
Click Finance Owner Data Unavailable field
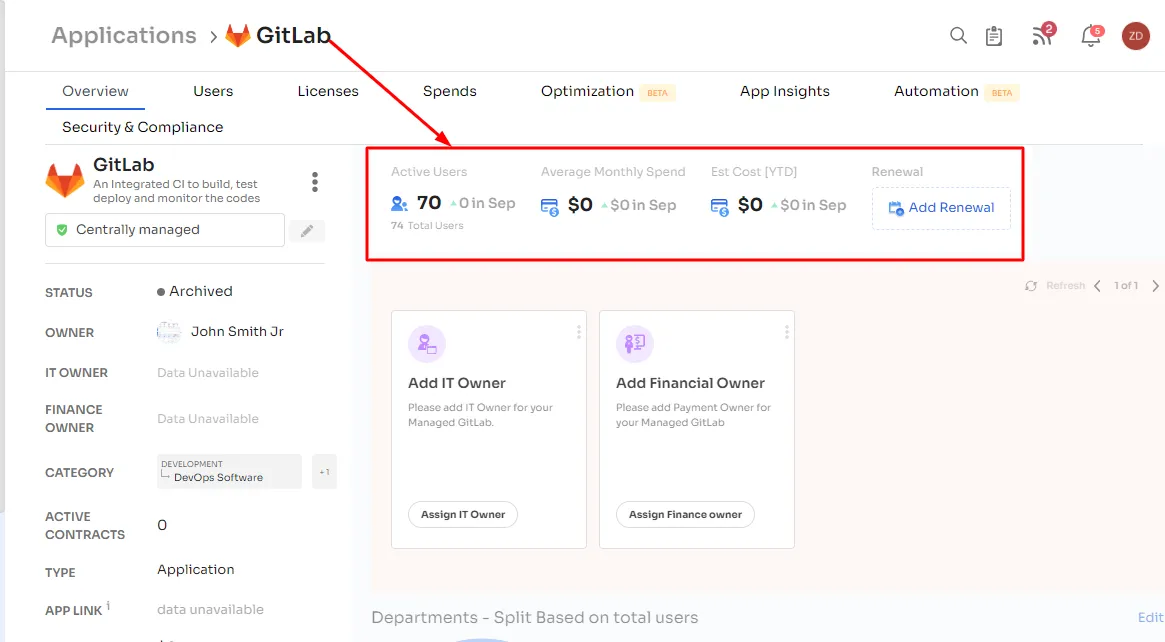click(208, 419)
